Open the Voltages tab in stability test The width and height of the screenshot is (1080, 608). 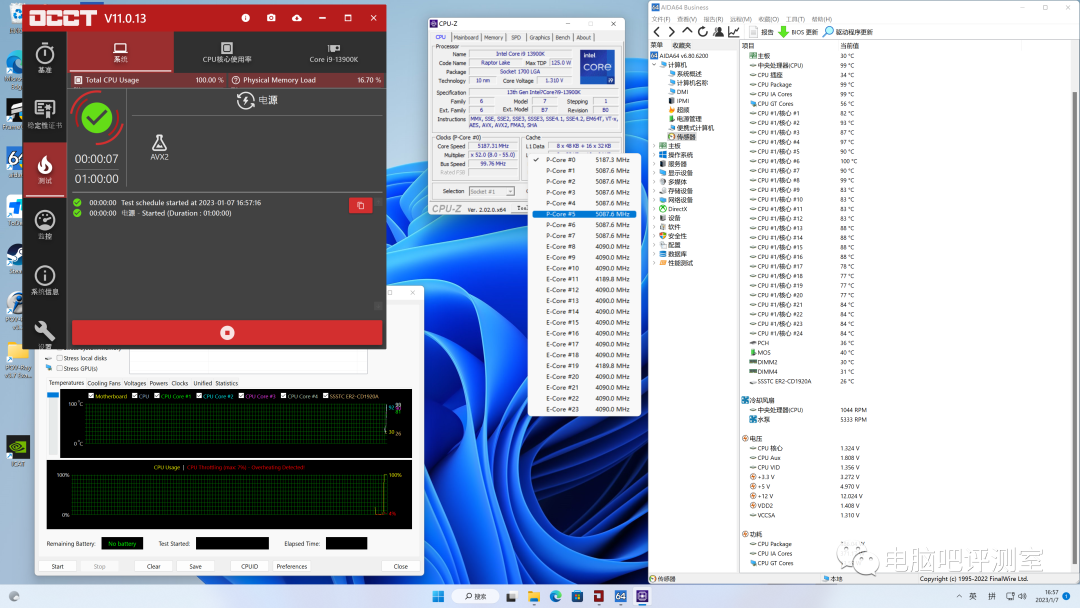[x=135, y=384]
